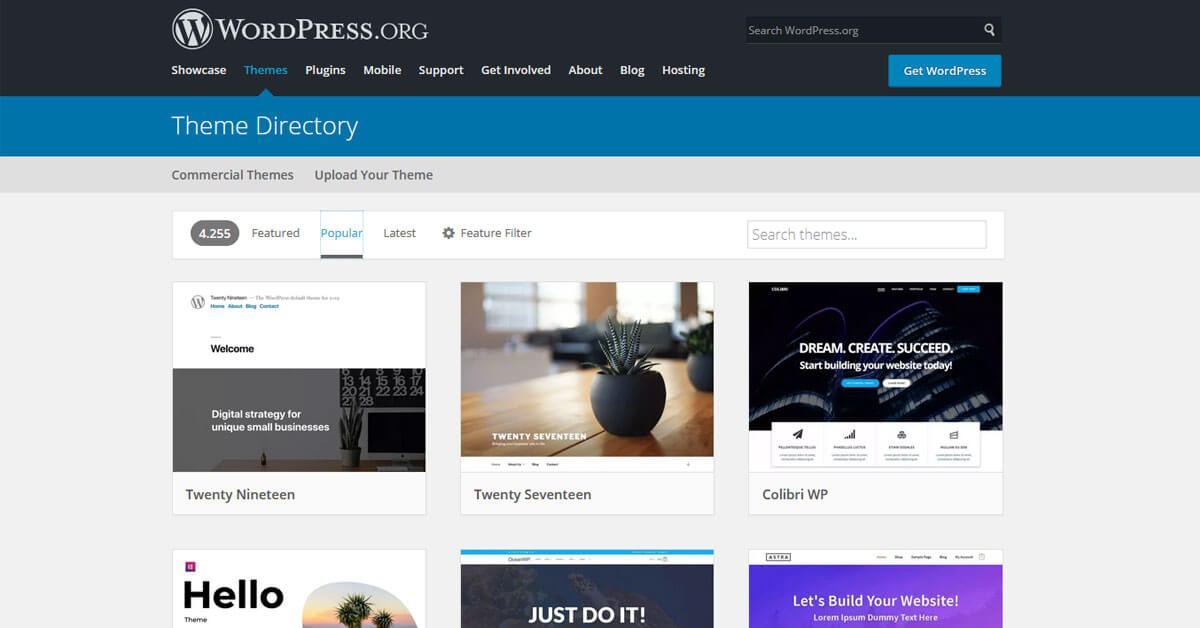Click the magnifier search icon in header
Screen dimensions: 1200x628
989,30
